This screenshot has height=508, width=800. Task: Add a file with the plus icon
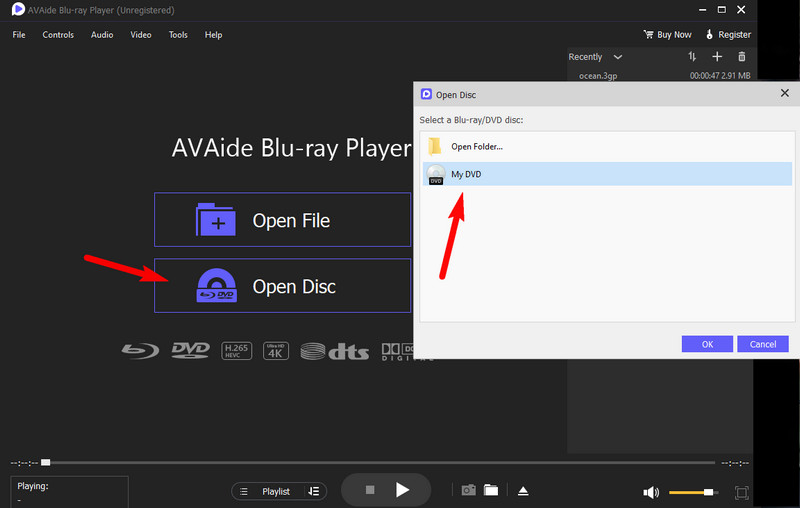717,57
